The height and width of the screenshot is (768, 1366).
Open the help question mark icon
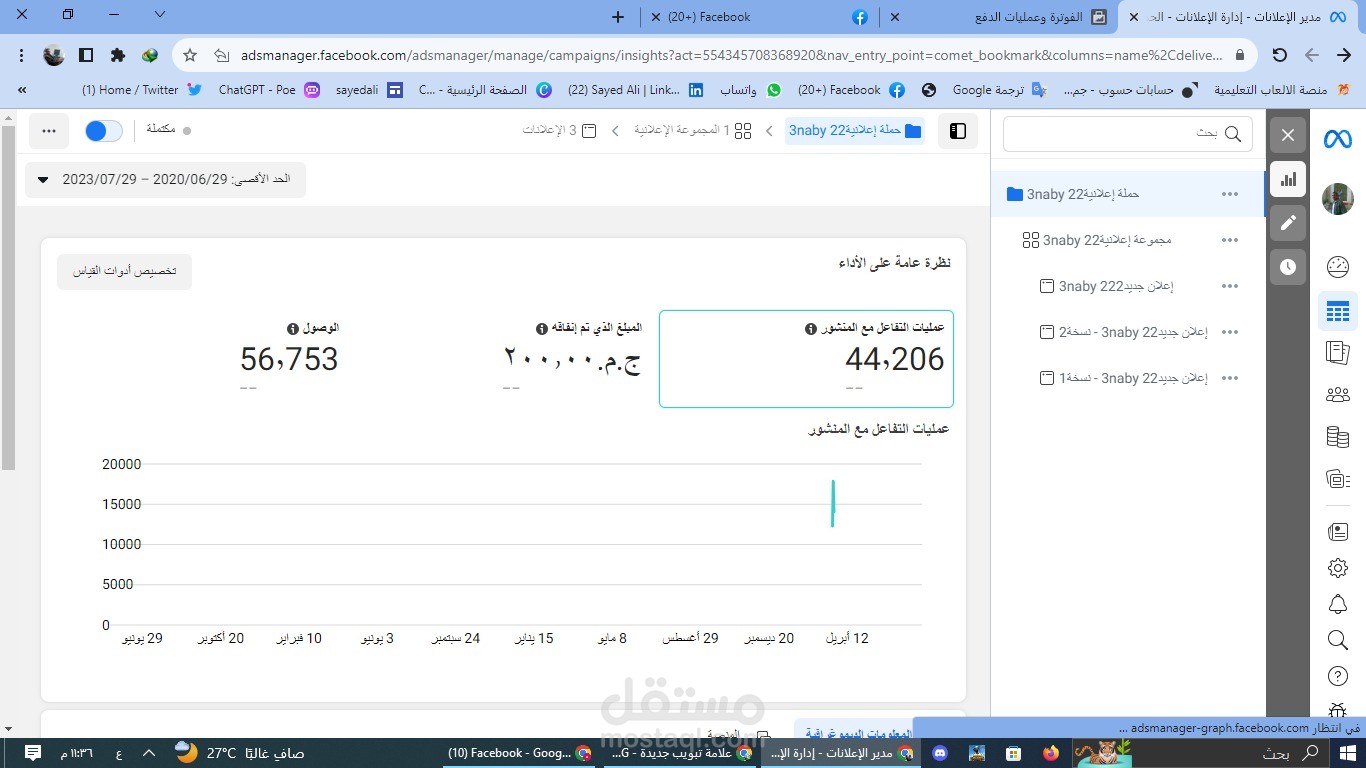(1338, 676)
